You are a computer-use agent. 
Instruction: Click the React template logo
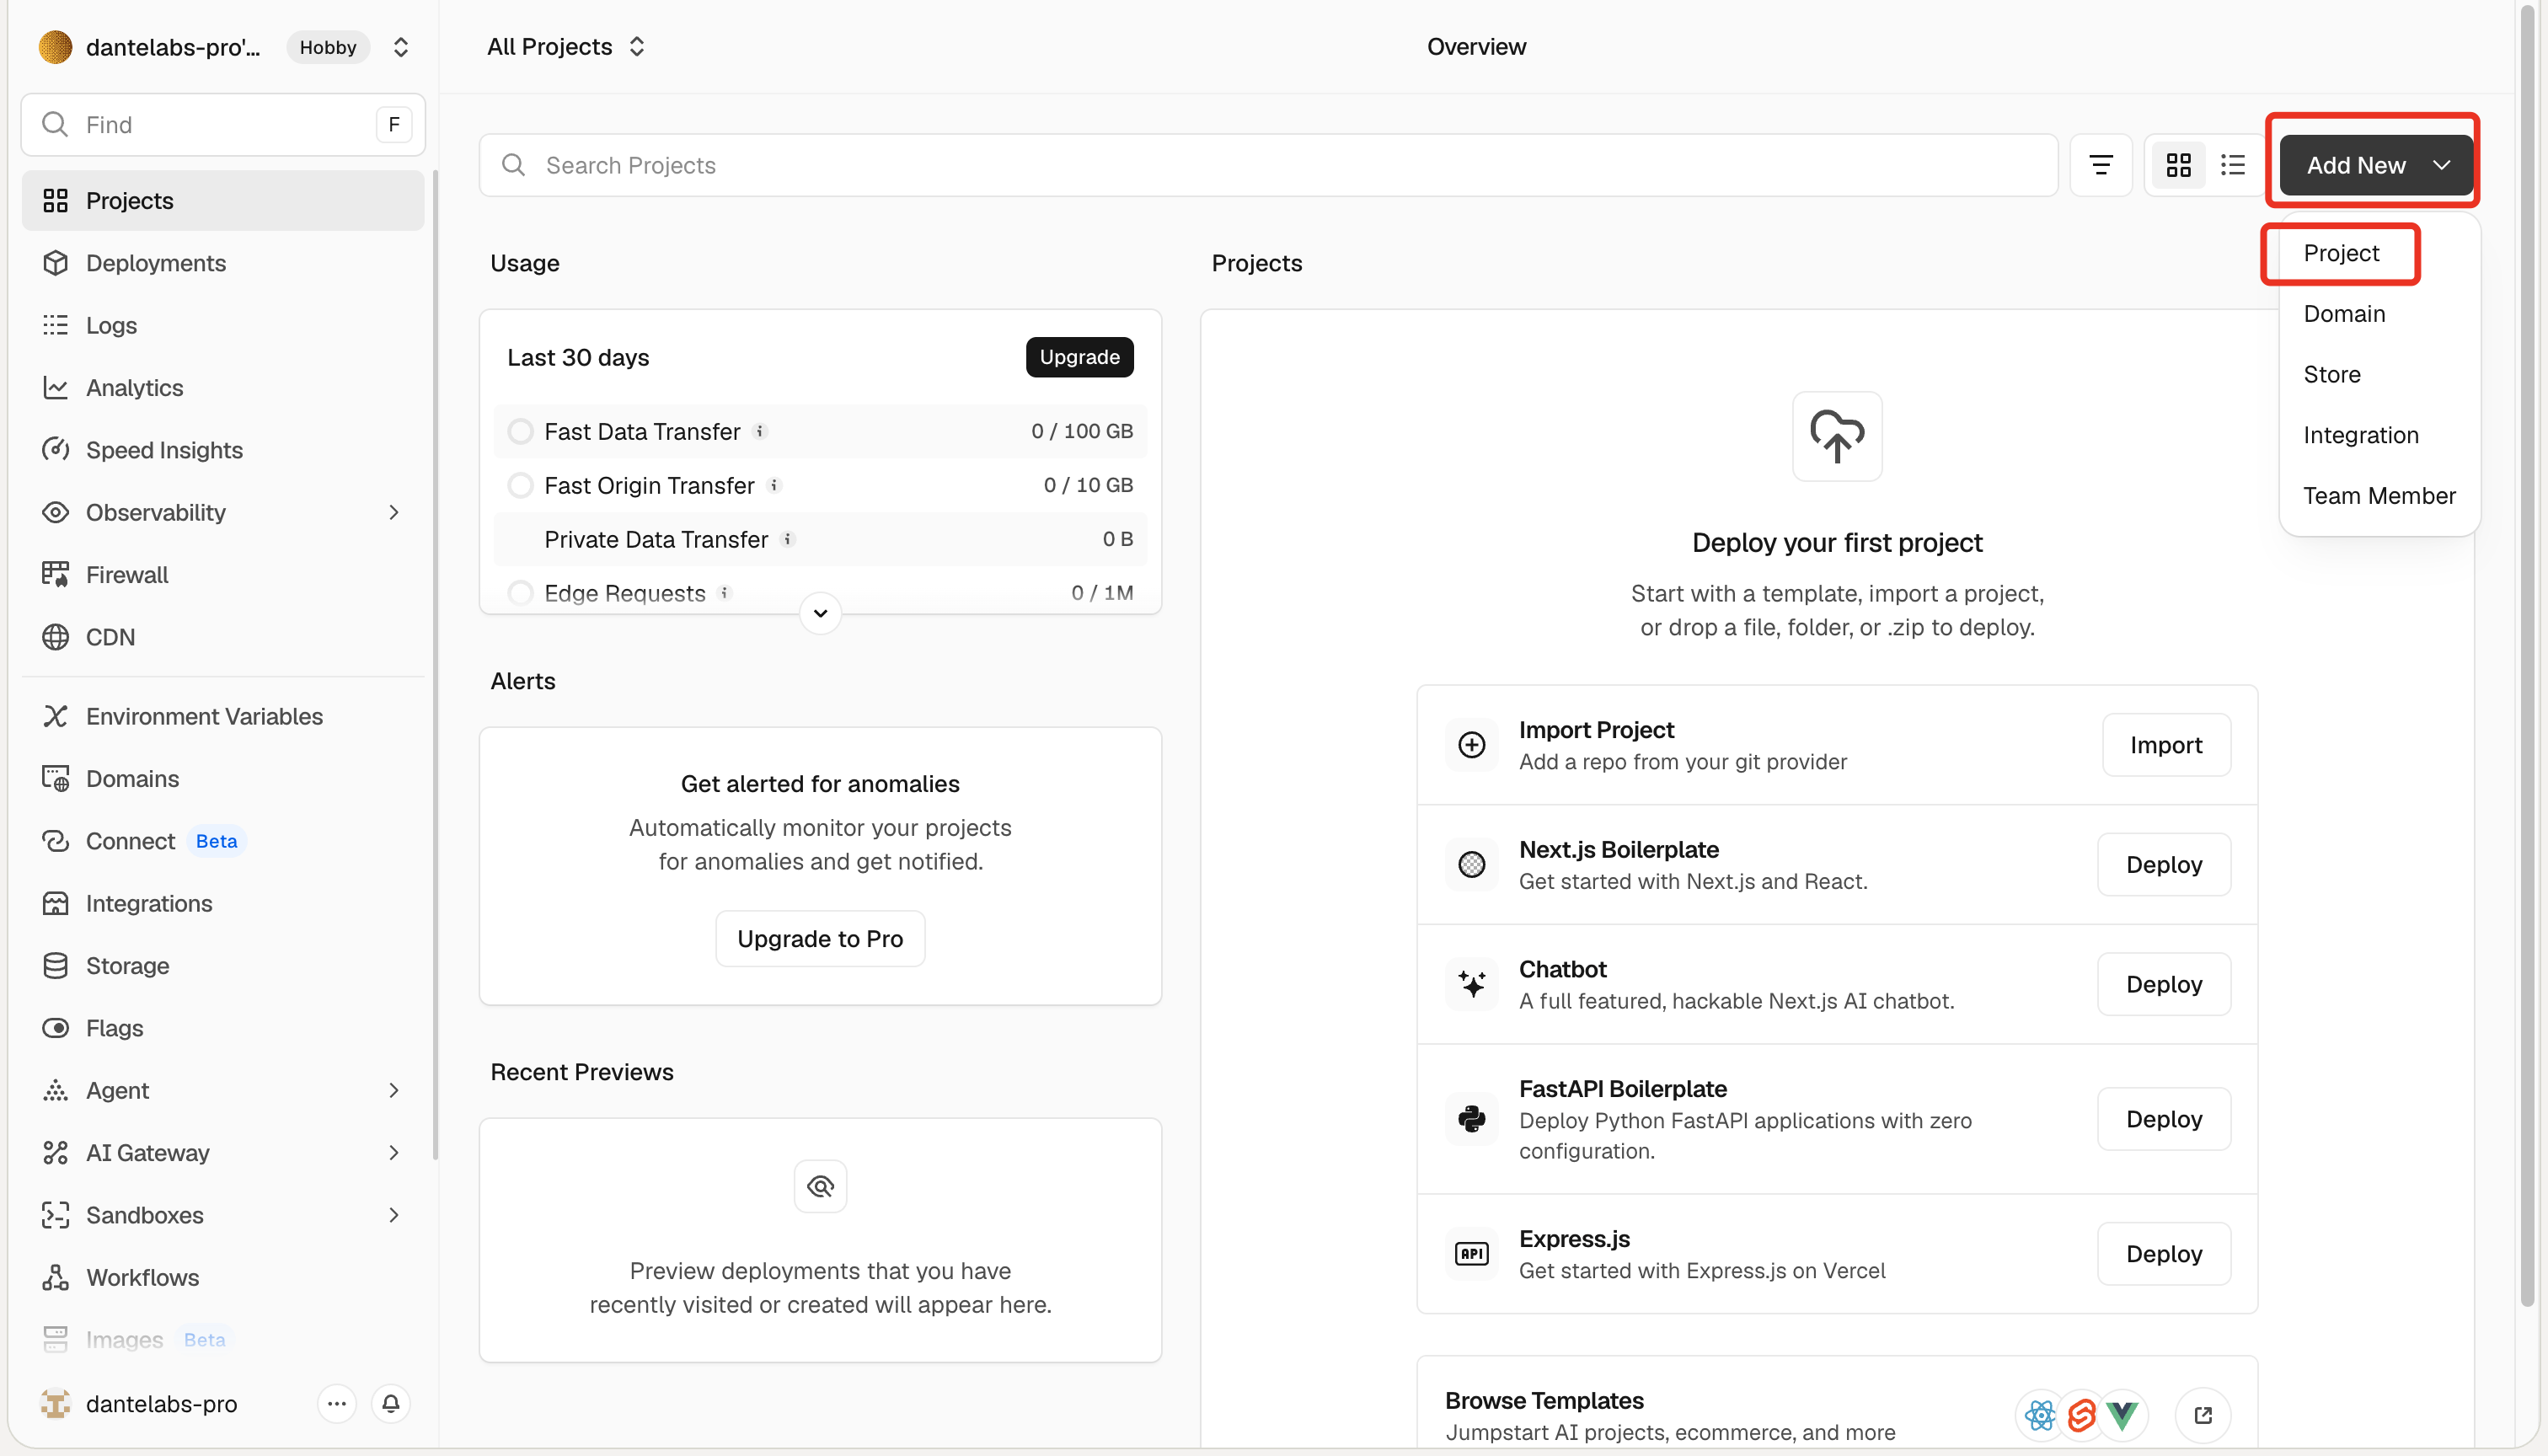[x=2040, y=1415]
